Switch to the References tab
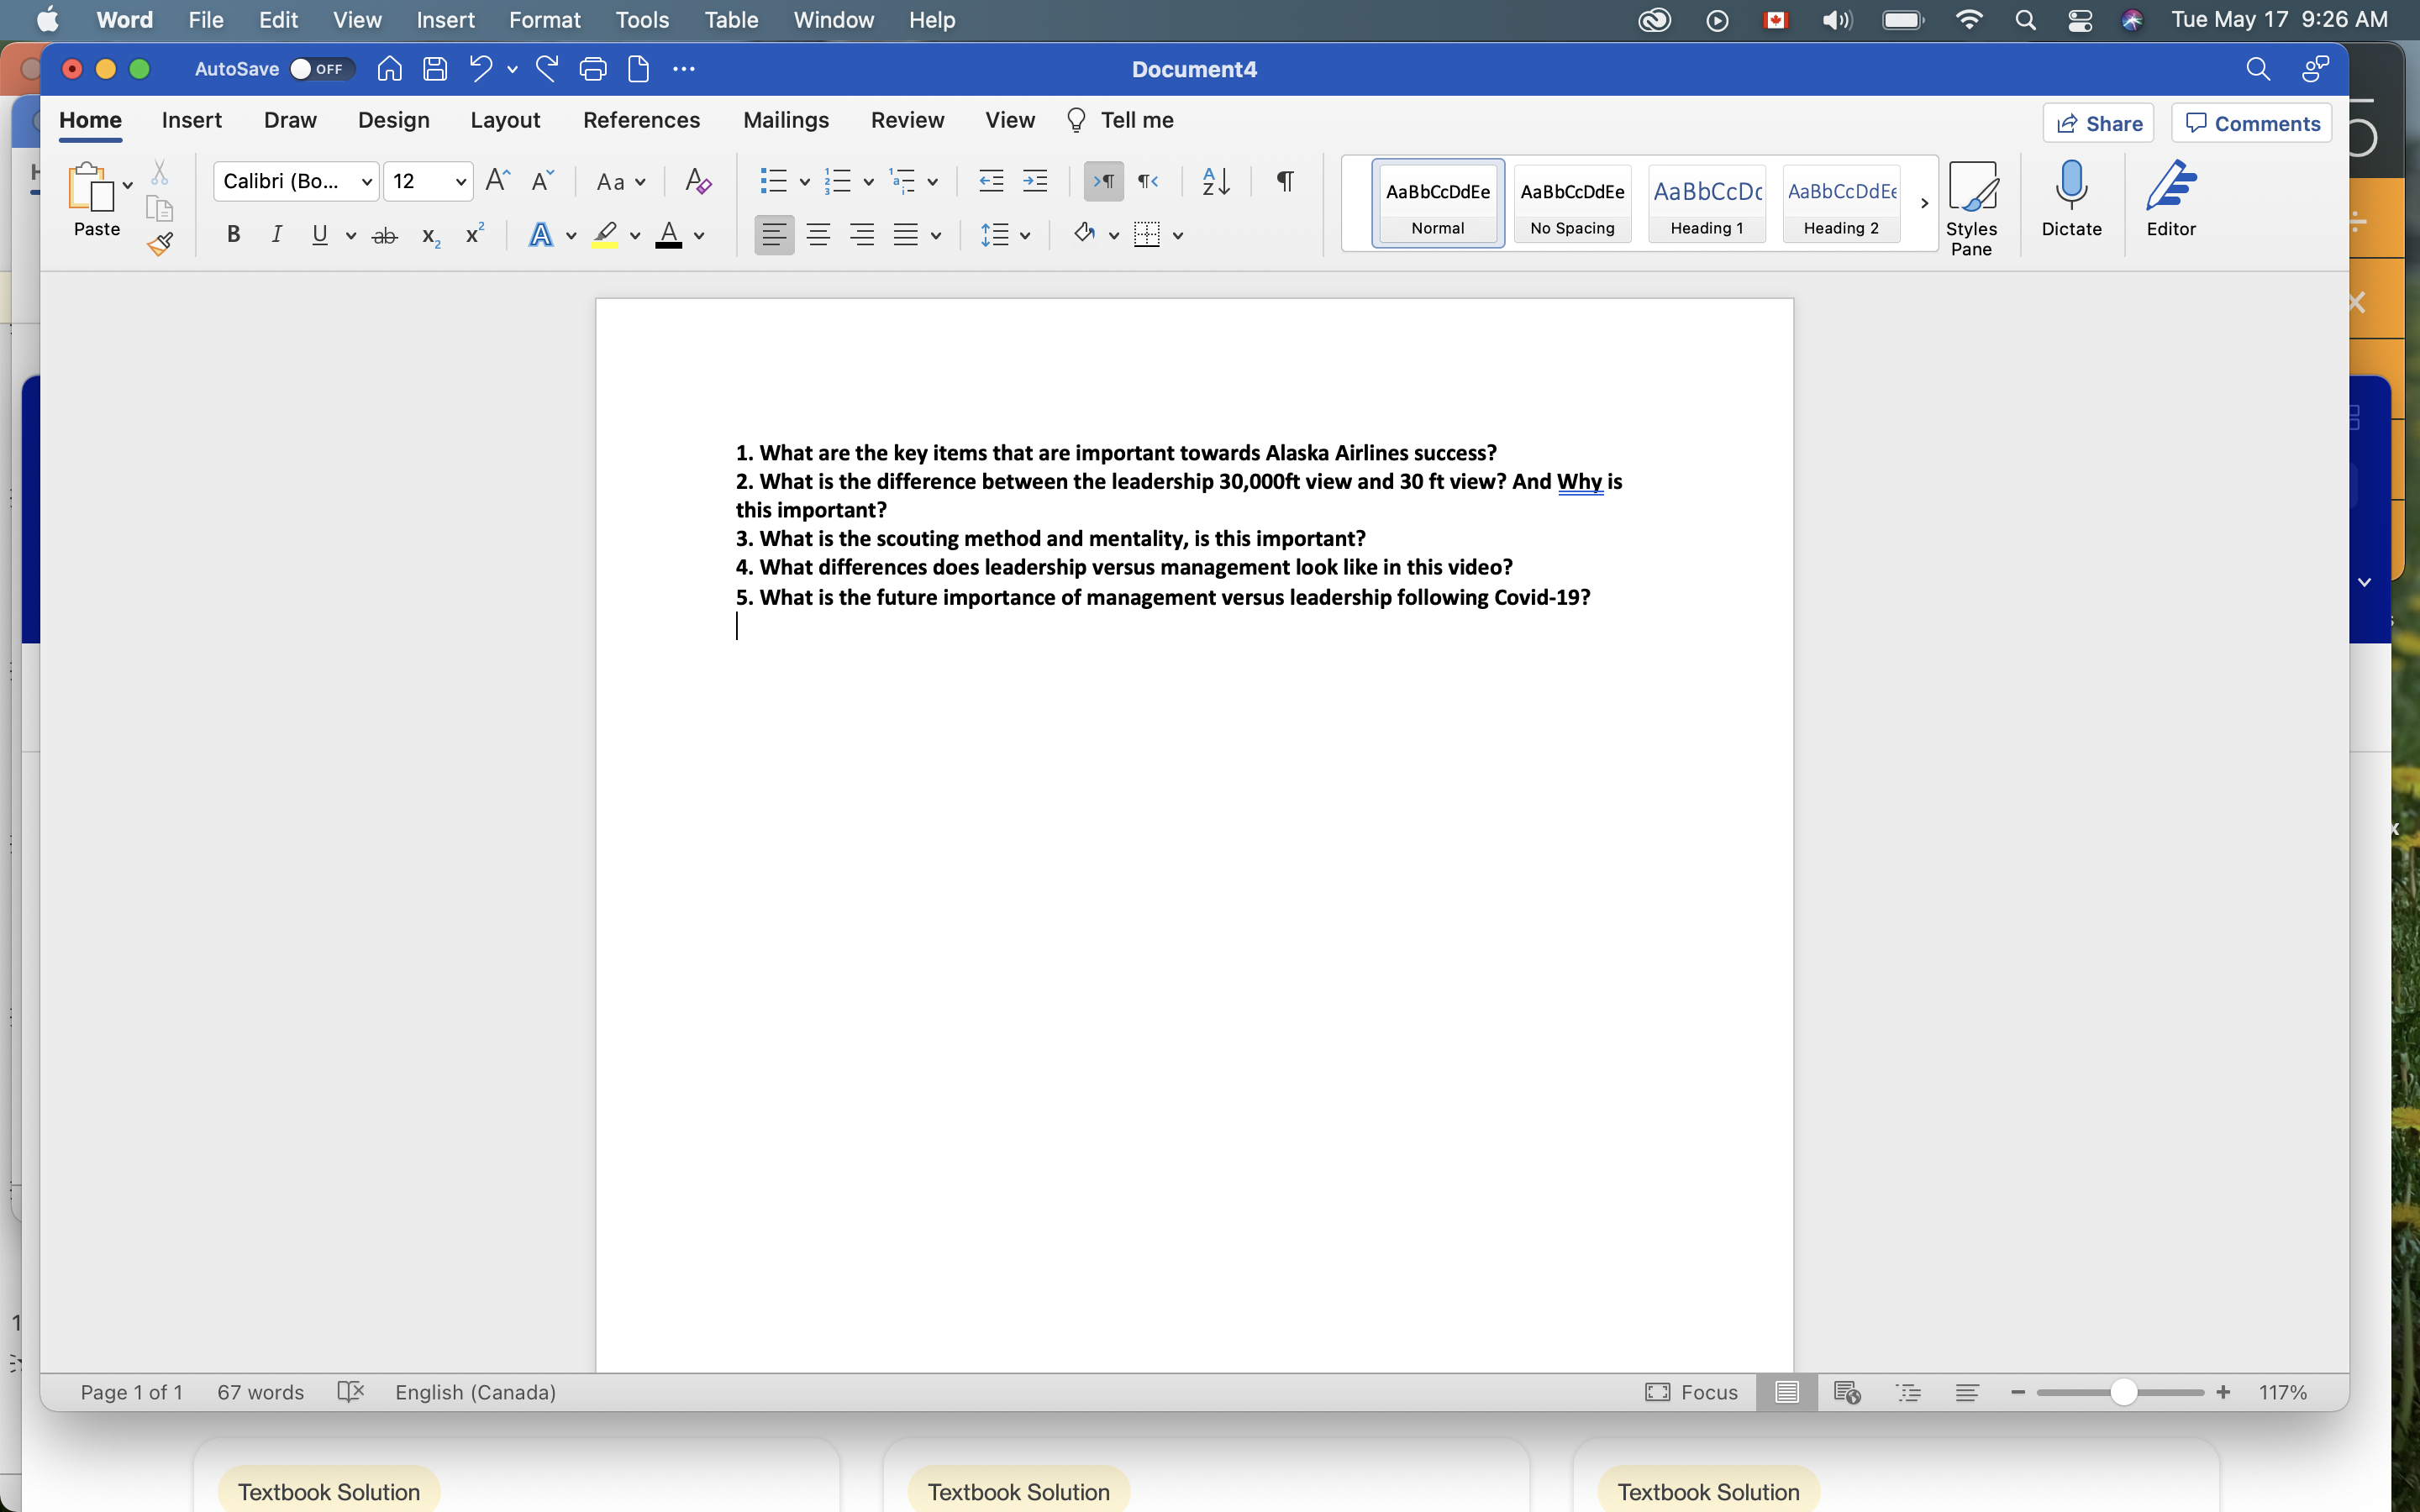This screenshot has width=2420, height=1512. tap(641, 119)
